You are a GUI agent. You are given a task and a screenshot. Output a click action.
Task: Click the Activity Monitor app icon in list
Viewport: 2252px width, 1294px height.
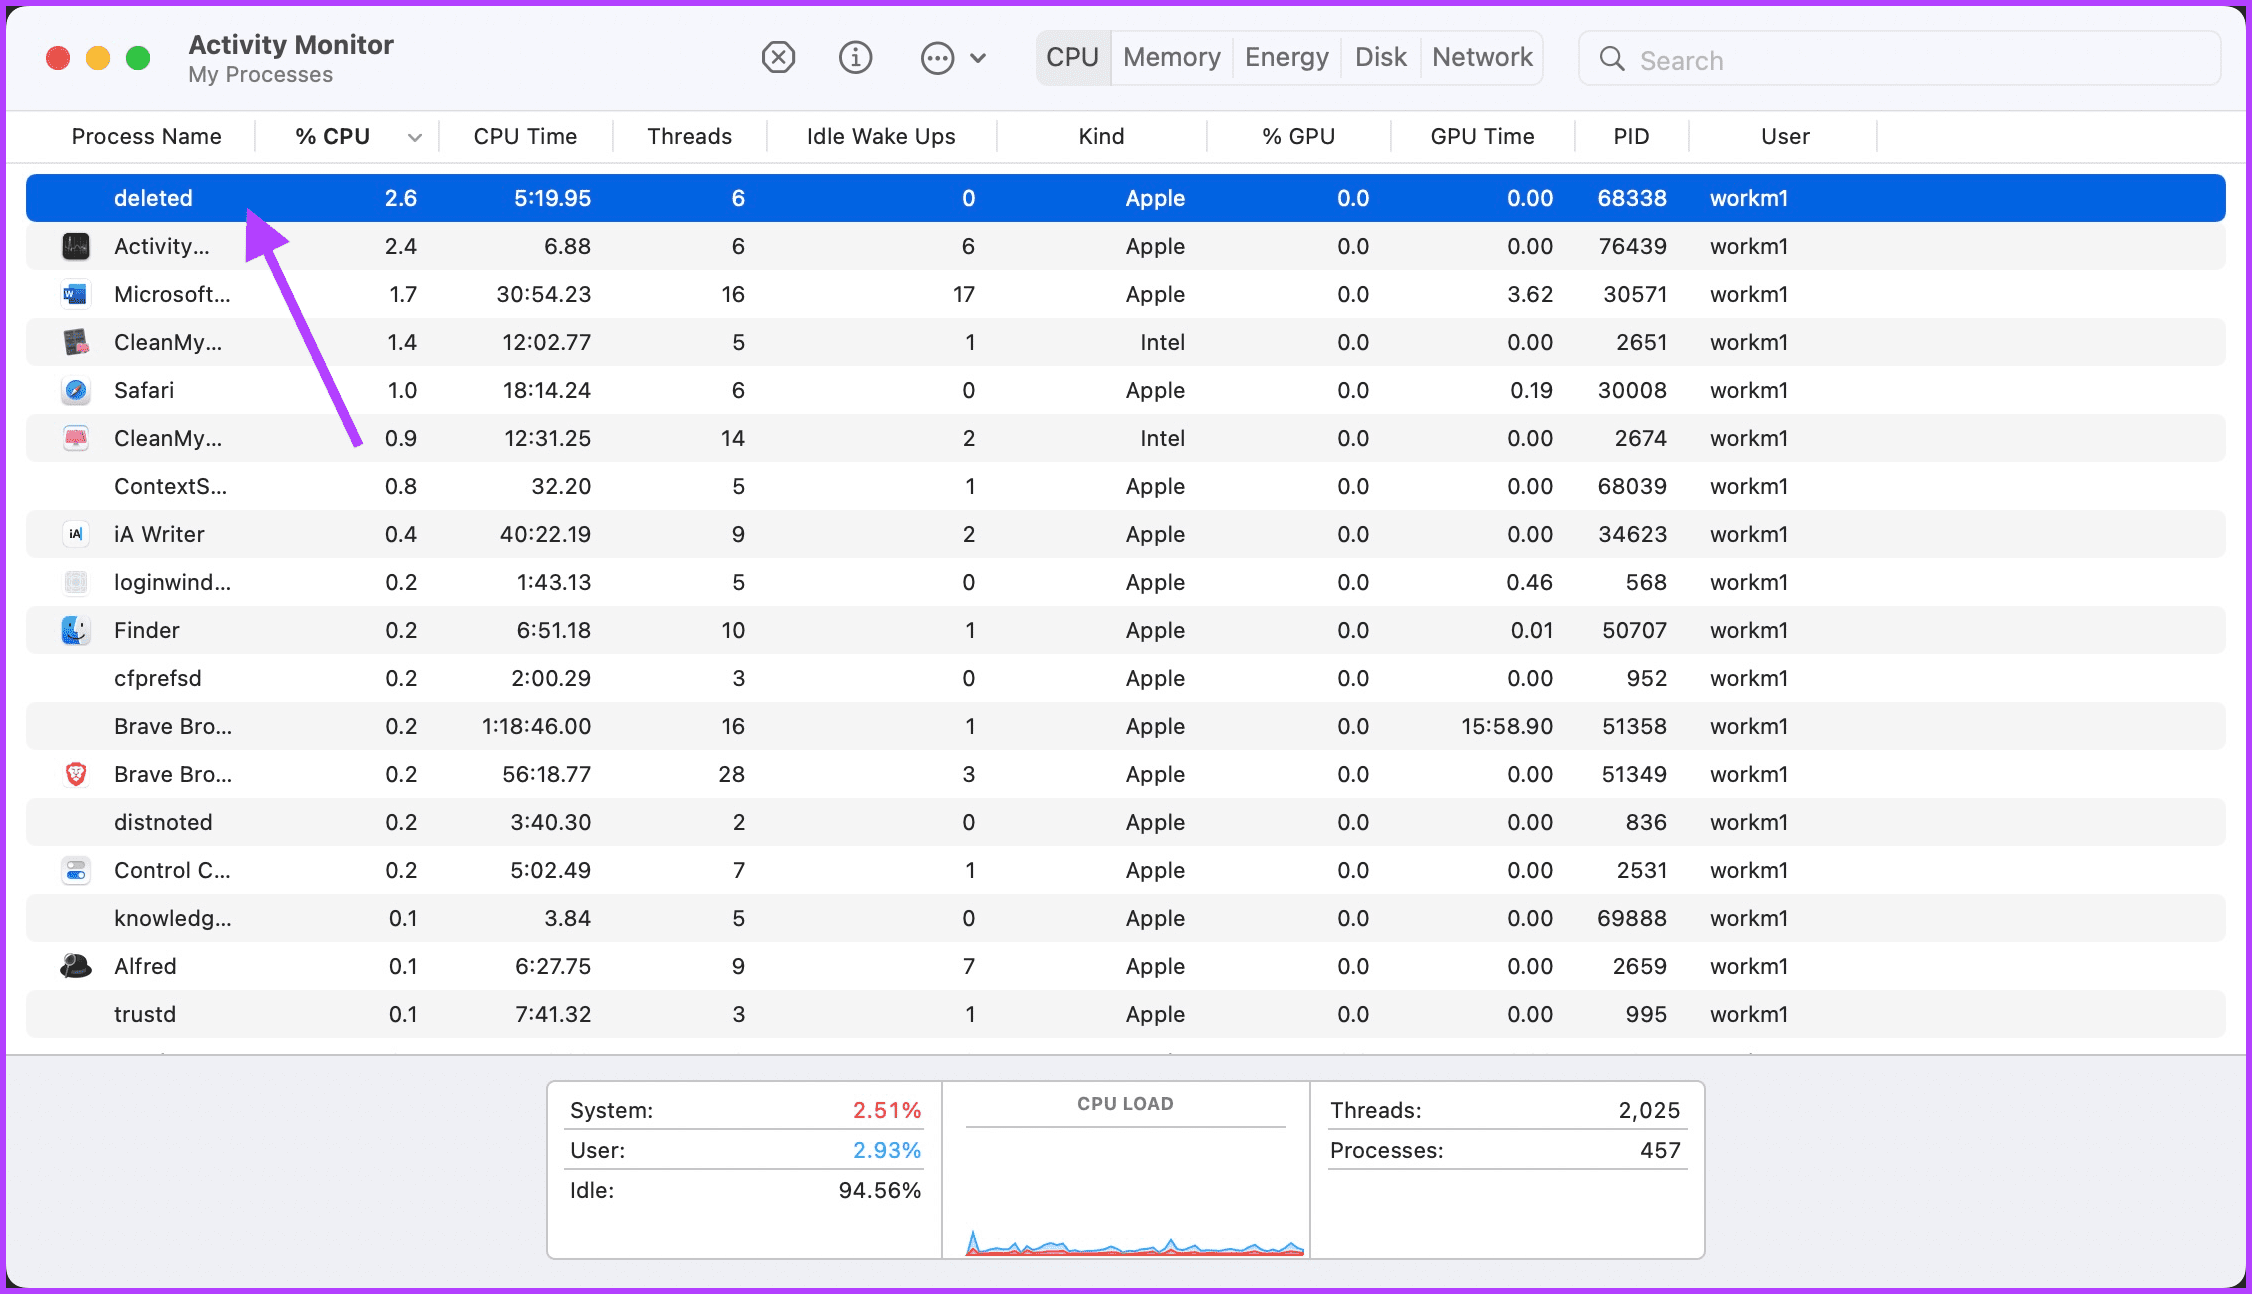coord(76,246)
